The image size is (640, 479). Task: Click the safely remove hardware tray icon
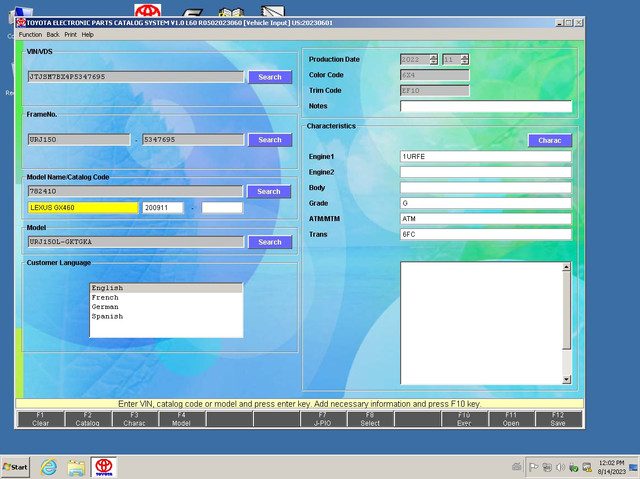click(x=573, y=467)
